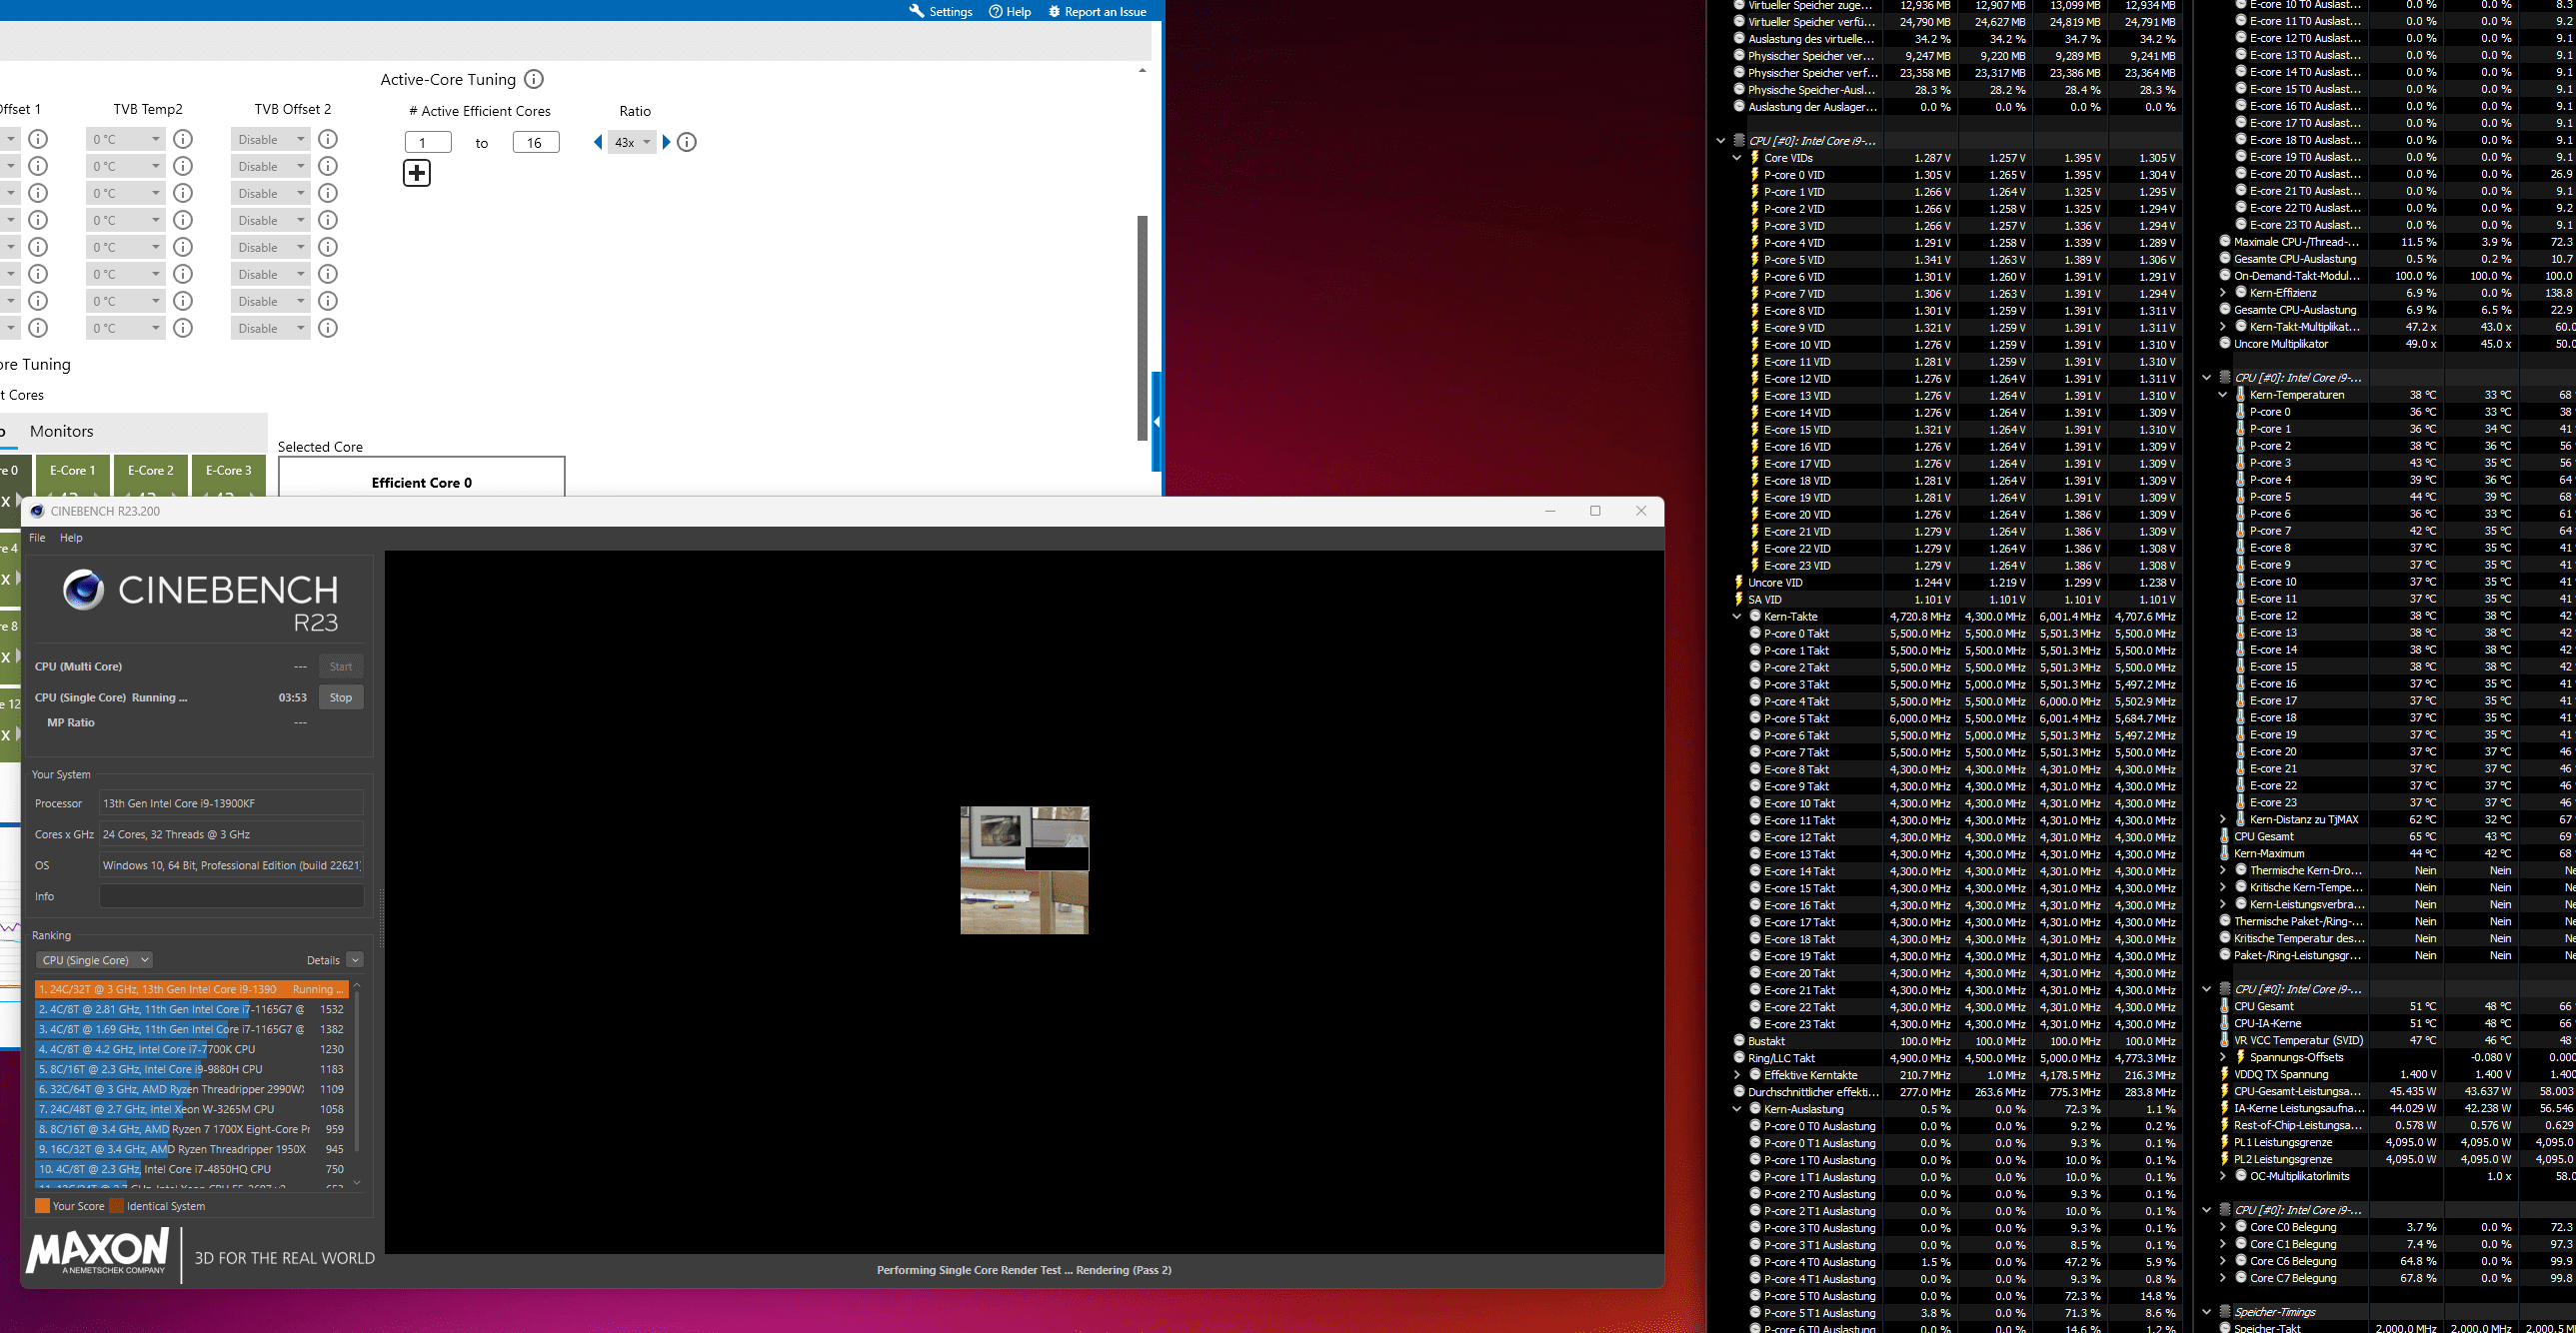Click first active efficient cores field '1'
The width and height of the screenshot is (2576, 1333).
(428, 142)
